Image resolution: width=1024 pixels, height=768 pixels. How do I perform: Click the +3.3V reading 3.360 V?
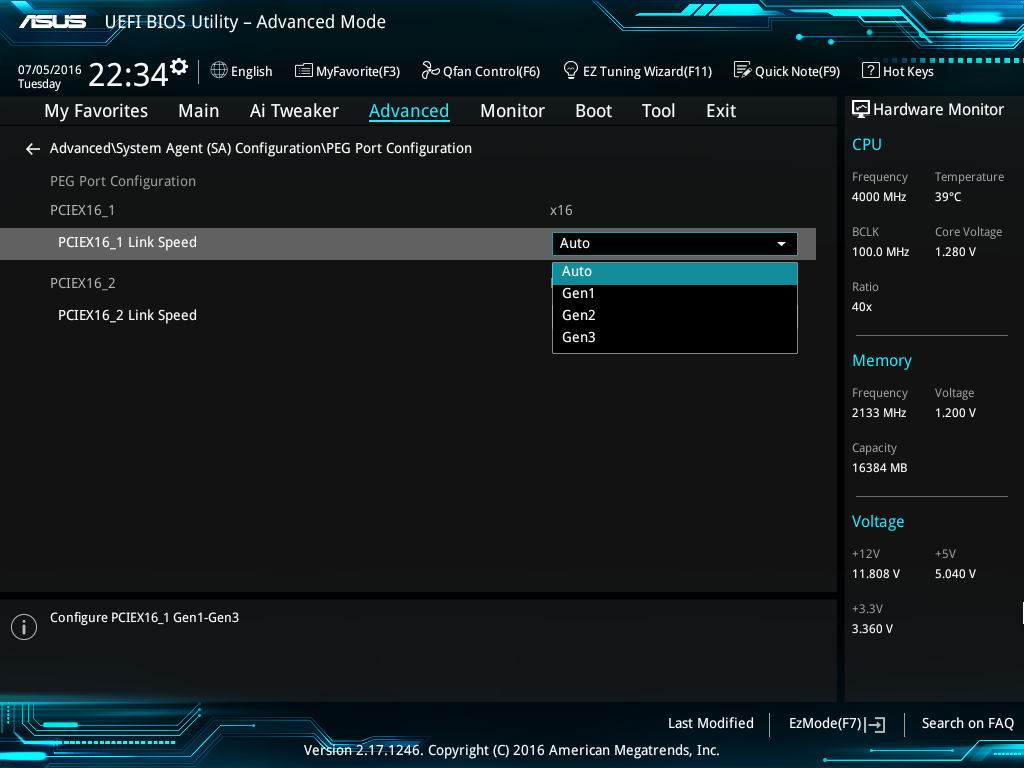coord(872,628)
